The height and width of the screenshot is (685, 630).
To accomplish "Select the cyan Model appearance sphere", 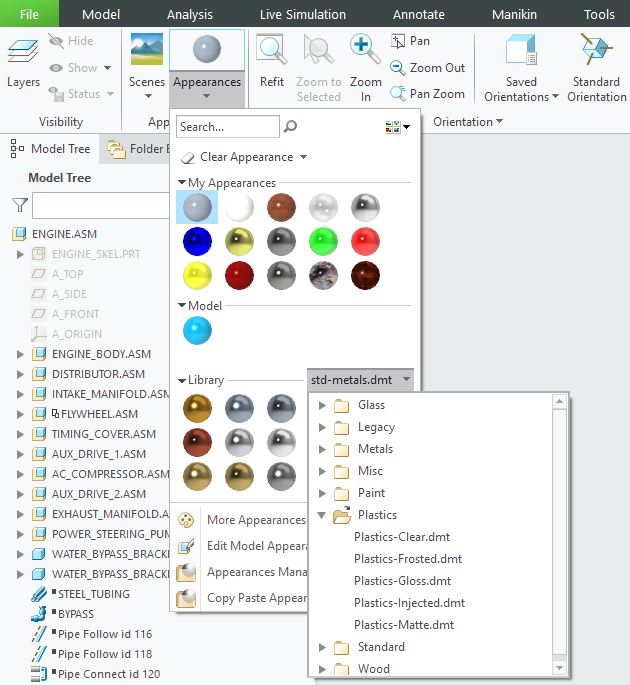I will point(197,330).
